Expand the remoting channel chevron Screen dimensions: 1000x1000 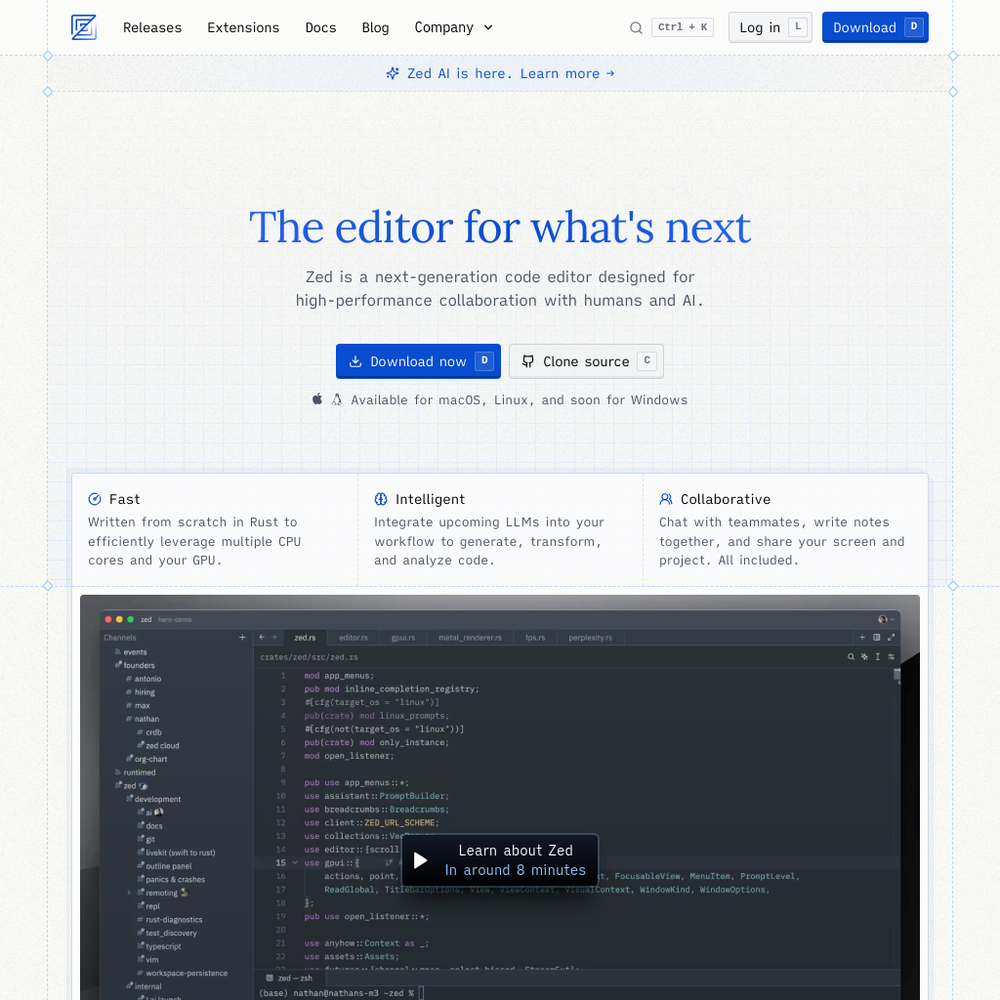pyautogui.click(x=129, y=893)
